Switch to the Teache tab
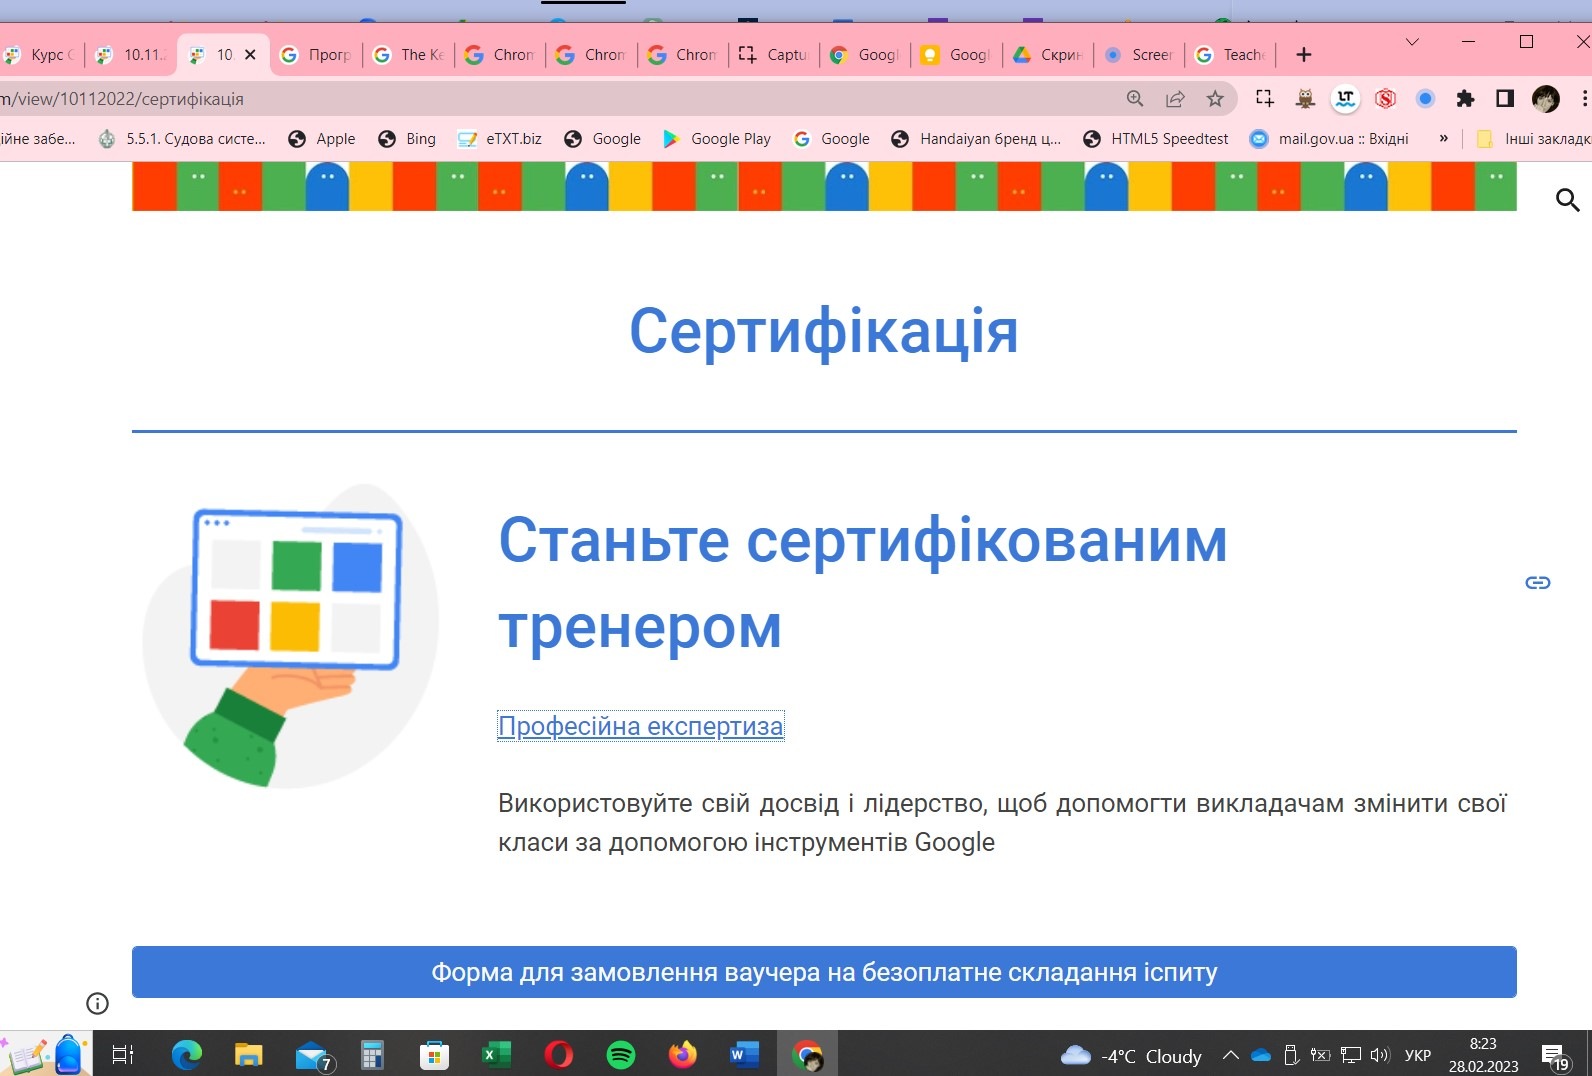The height and width of the screenshot is (1076, 1592). [1232, 55]
